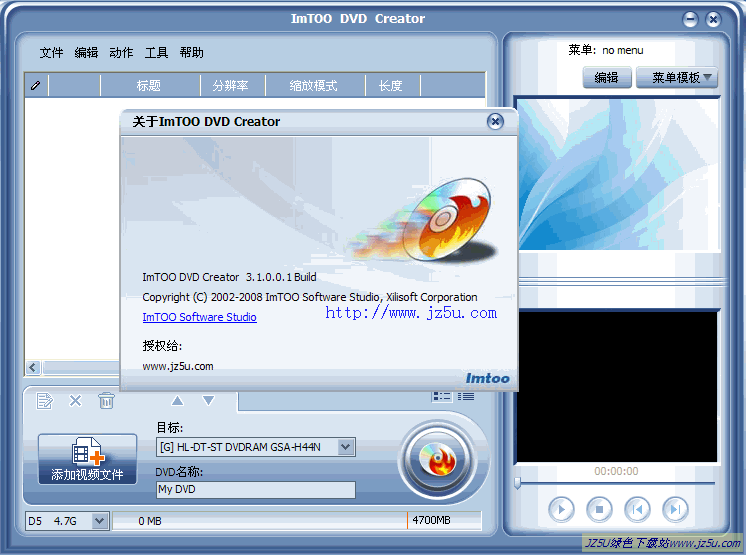This screenshot has height=555, width=746.
Task: Click the 标题 column header
Action: coord(149,86)
